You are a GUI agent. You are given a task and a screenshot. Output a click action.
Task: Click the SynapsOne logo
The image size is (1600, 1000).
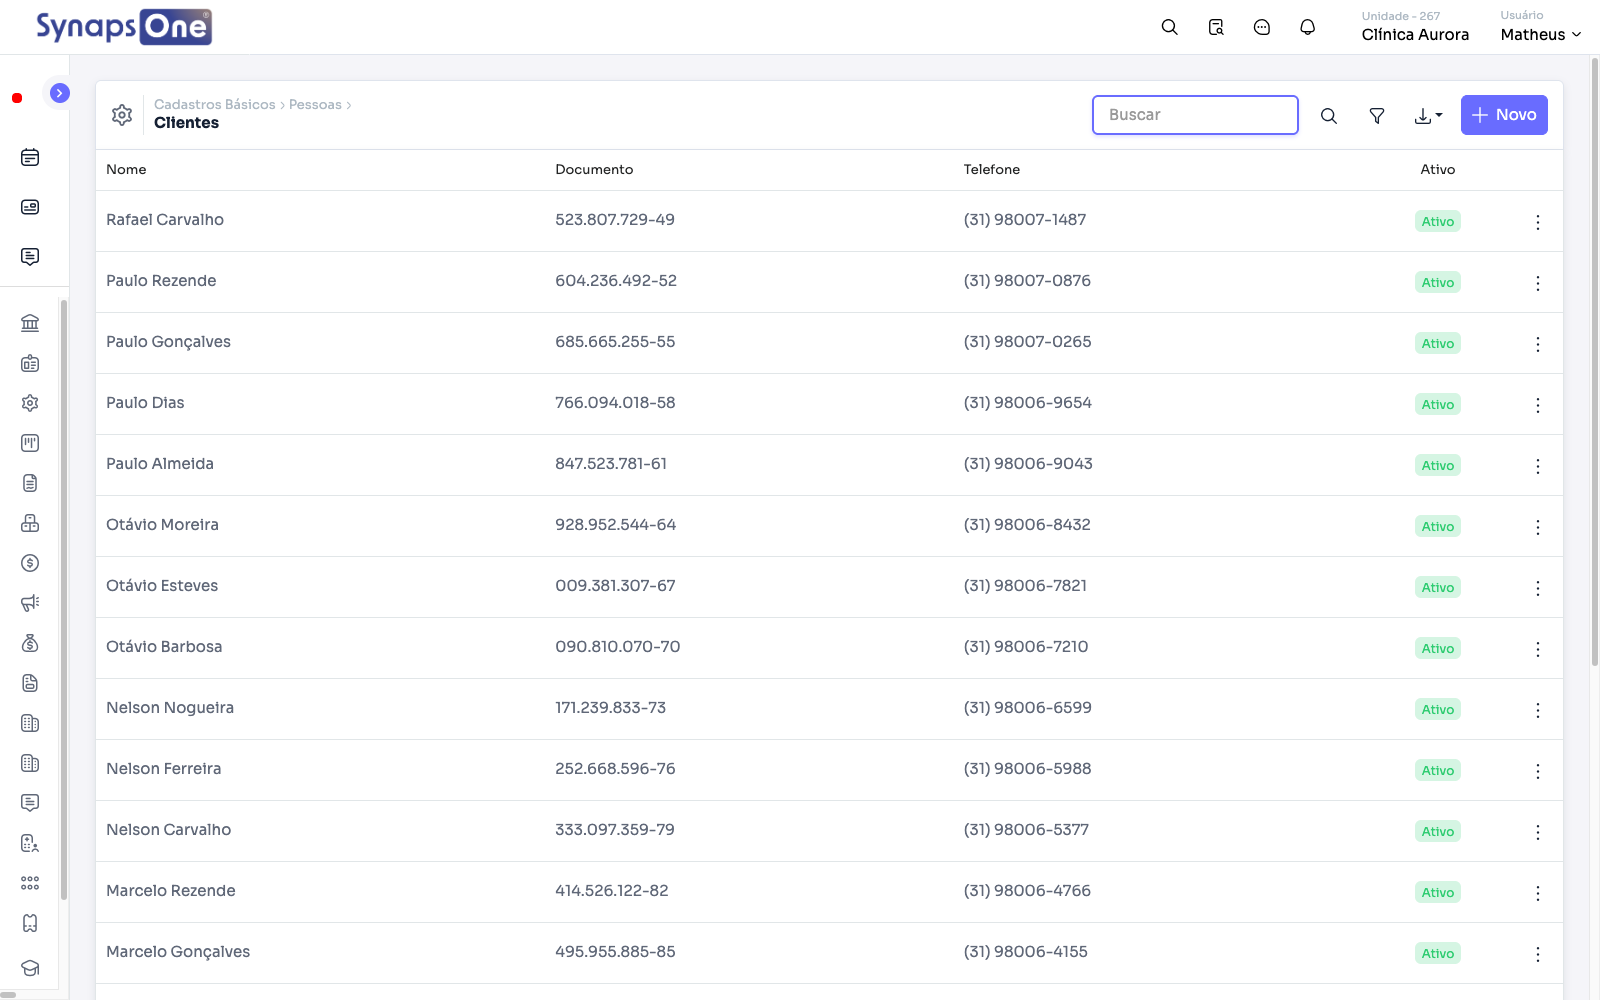[124, 27]
